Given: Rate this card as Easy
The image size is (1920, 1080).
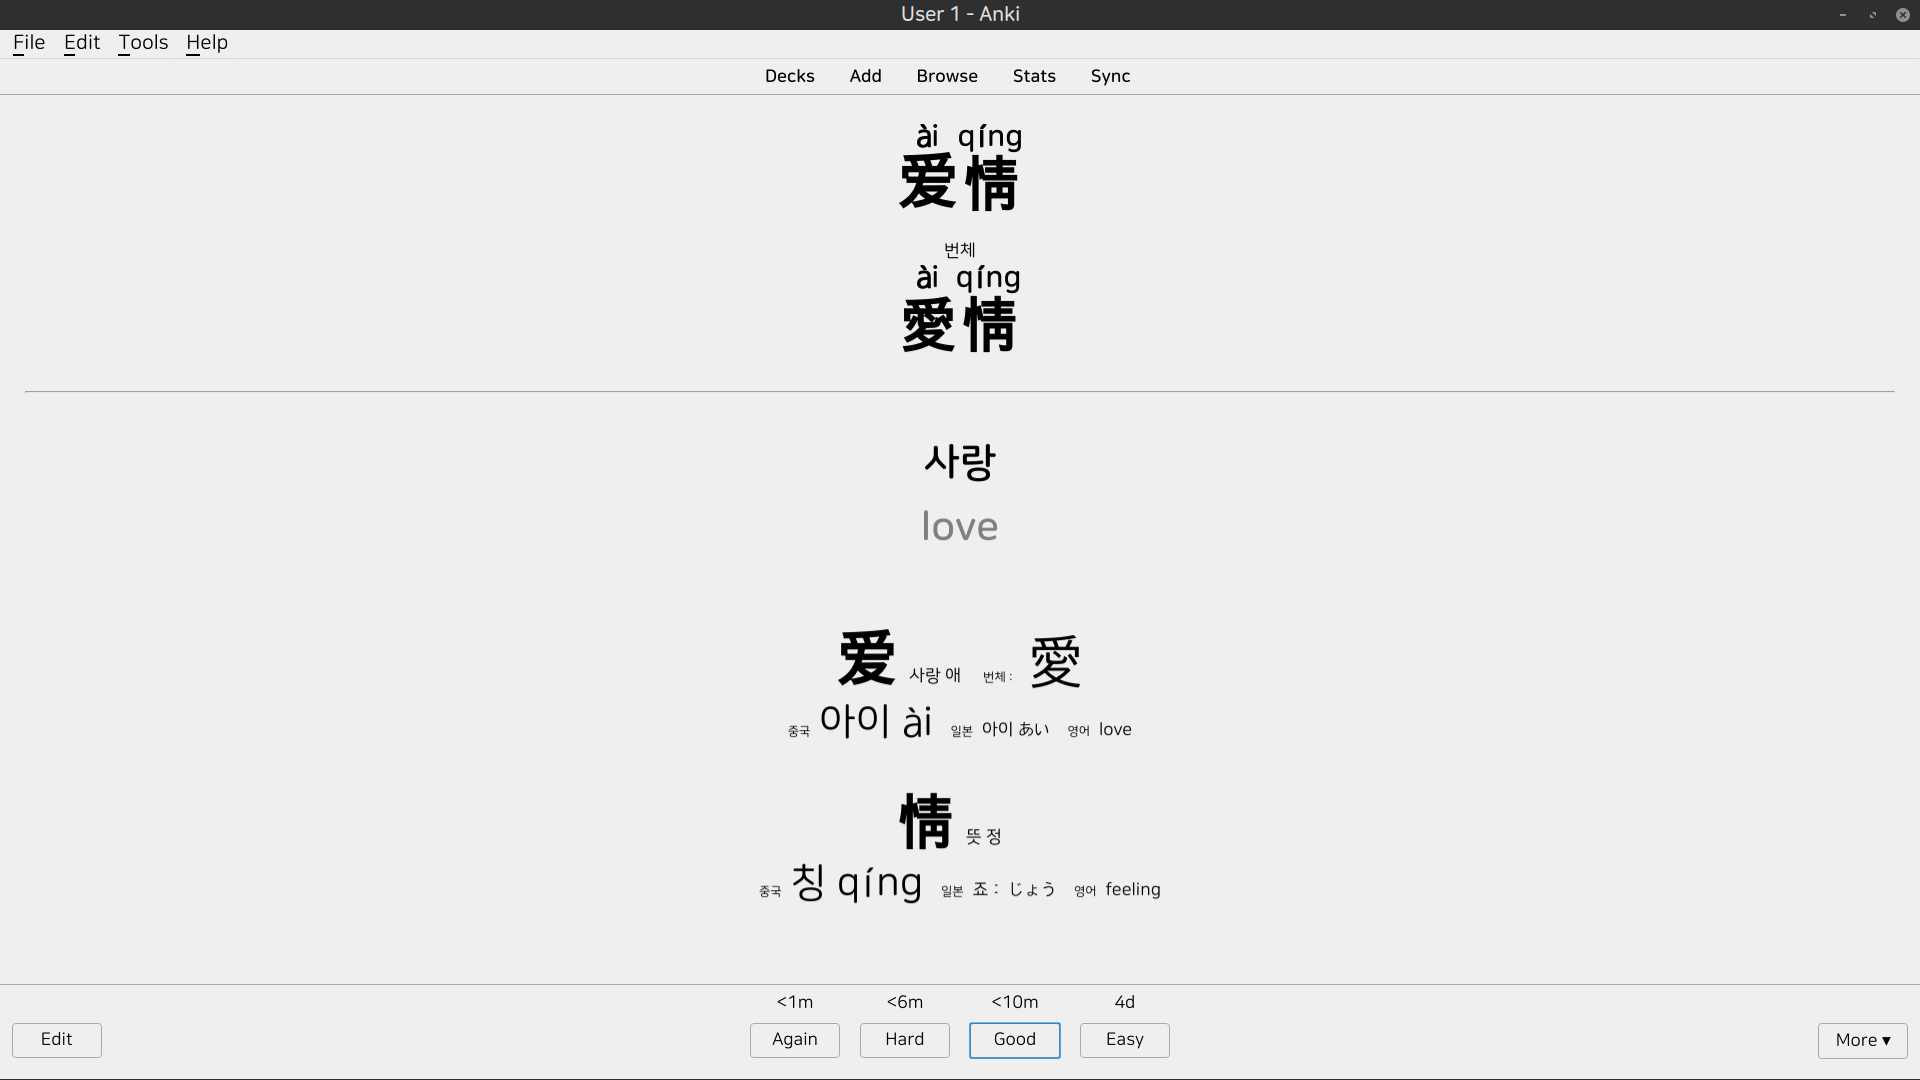Looking at the screenshot, I should click(x=1125, y=1040).
